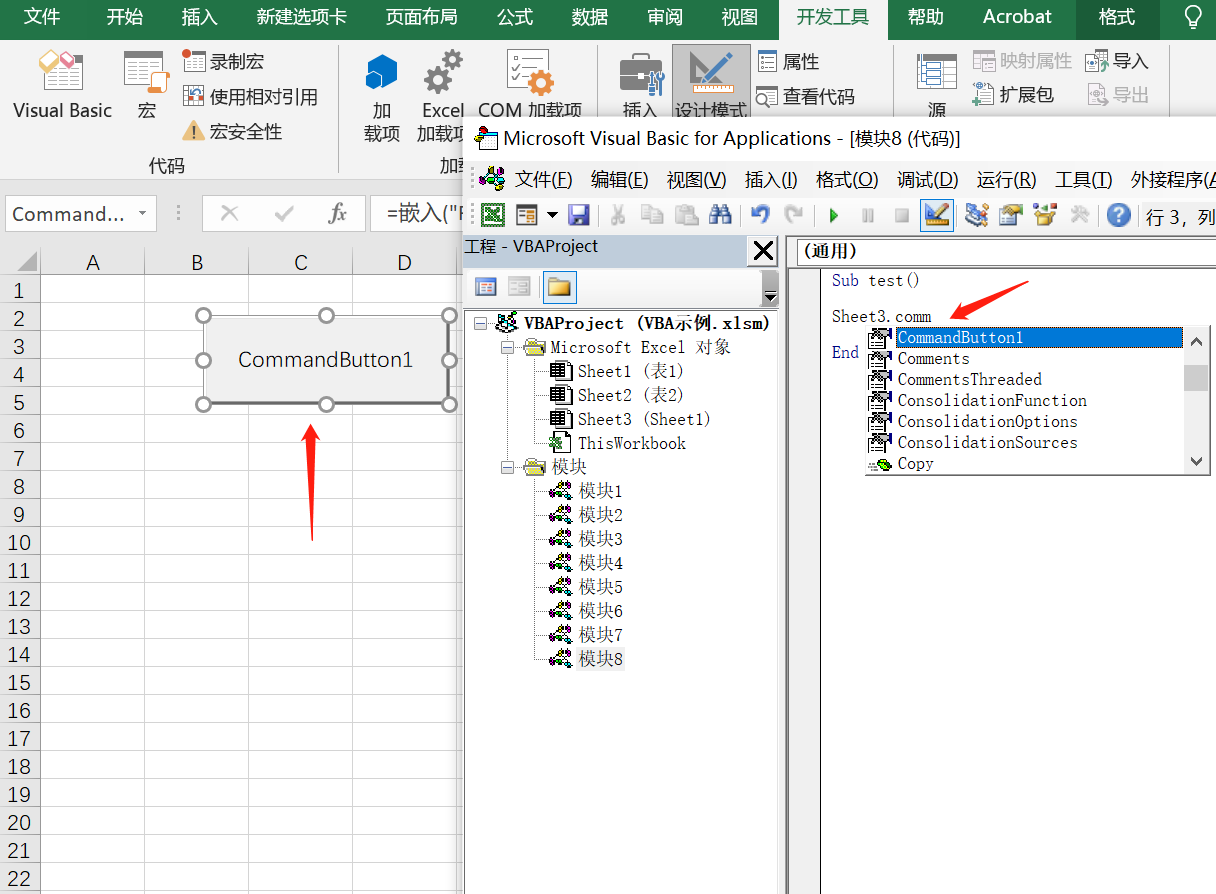The width and height of the screenshot is (1216, 894).
Task: Click the Undo arrow in the VBA editor toolbar
Action: click(x=760, y=214)
